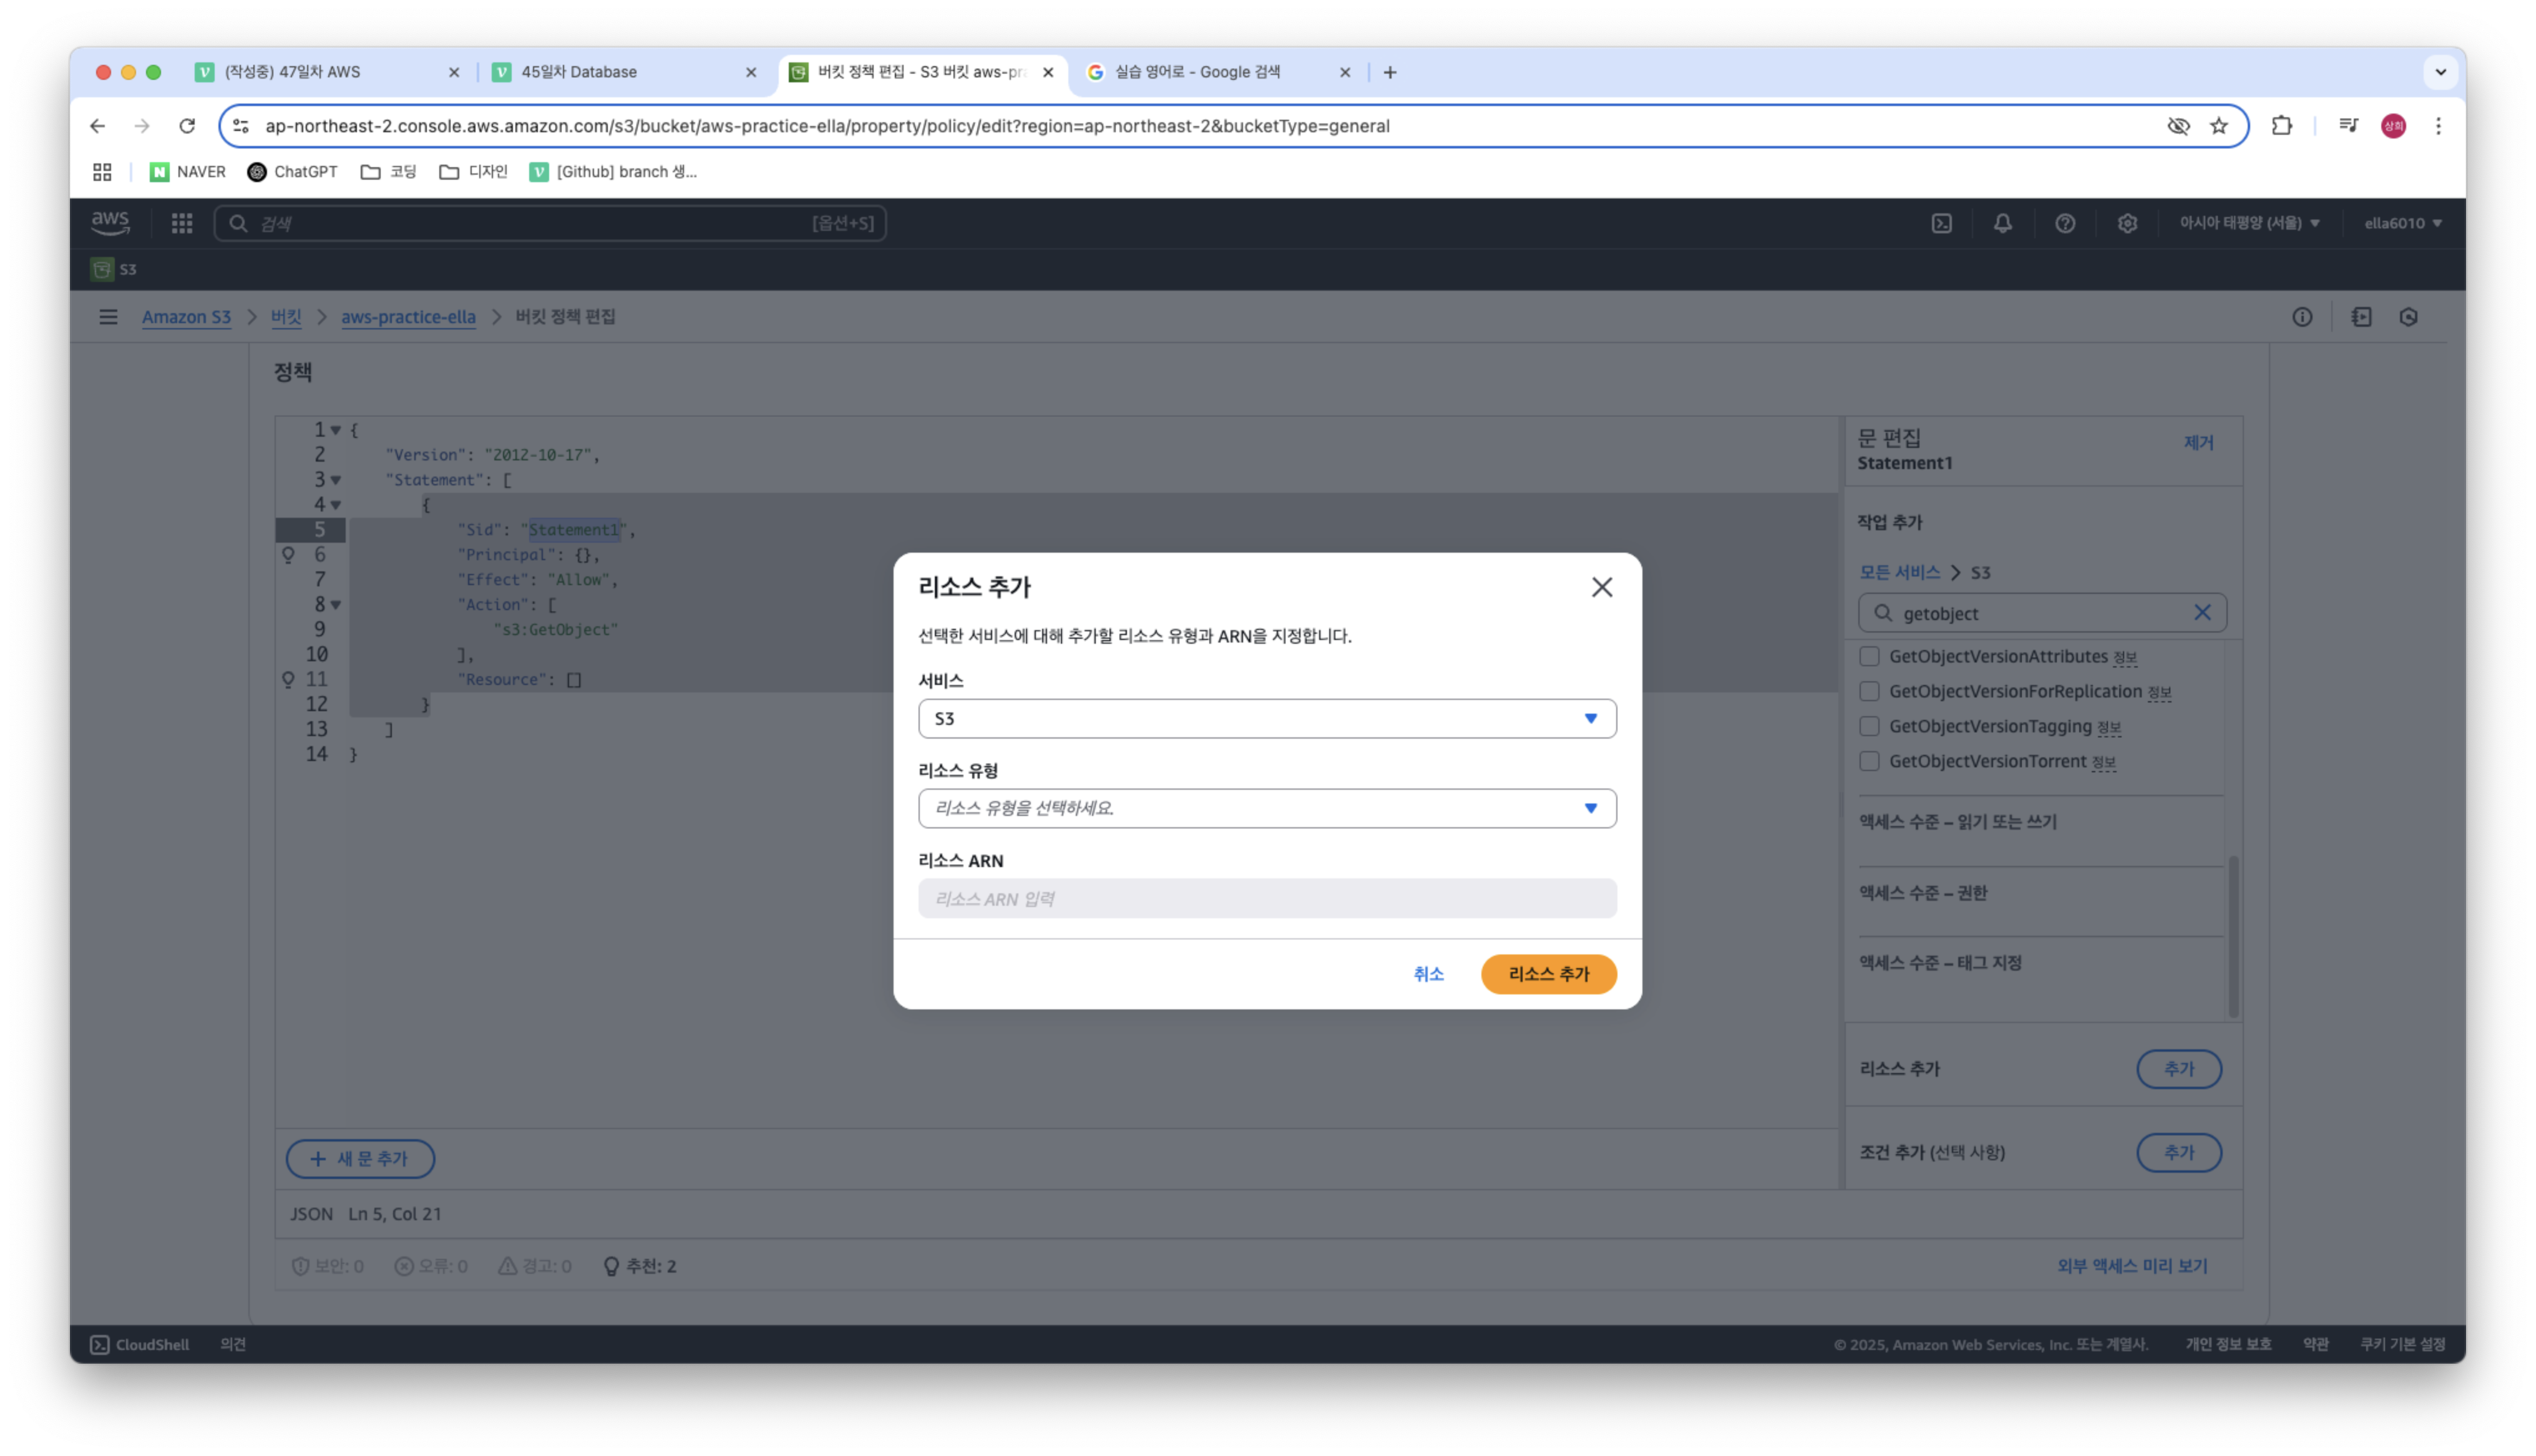
Task: Go to aws-practice-ella breadcrumb
Action: 408,317
